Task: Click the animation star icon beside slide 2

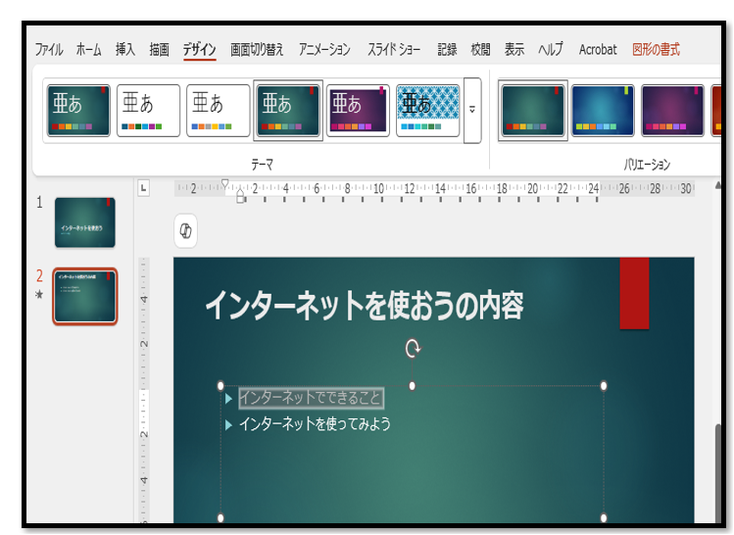Action: coord(39,294)
